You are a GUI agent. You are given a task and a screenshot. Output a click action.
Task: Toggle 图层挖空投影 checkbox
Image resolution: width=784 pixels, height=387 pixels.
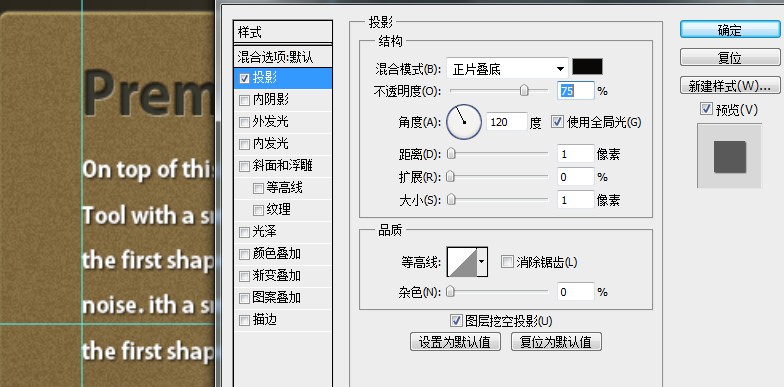pyautogui.click(x=456, y=320)
